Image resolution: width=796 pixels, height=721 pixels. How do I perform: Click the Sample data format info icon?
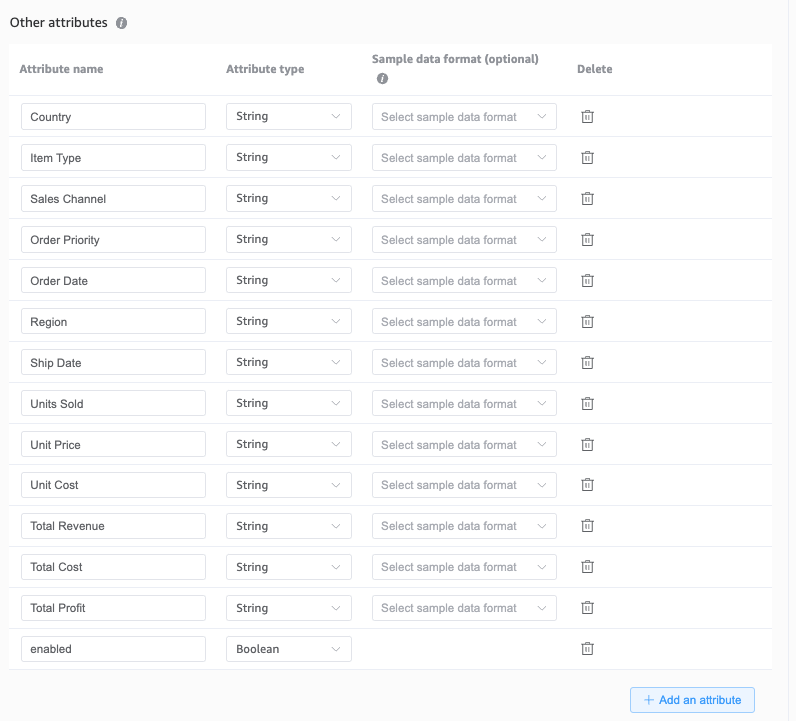click(x=382, y=79)
